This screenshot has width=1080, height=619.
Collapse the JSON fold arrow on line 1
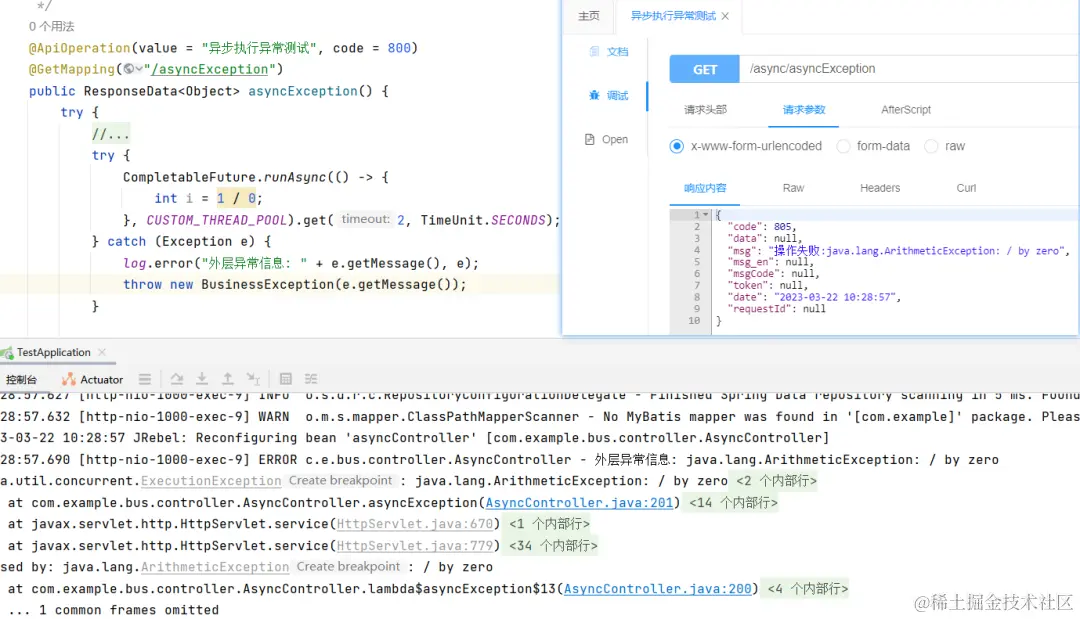(x=705, y=215)
